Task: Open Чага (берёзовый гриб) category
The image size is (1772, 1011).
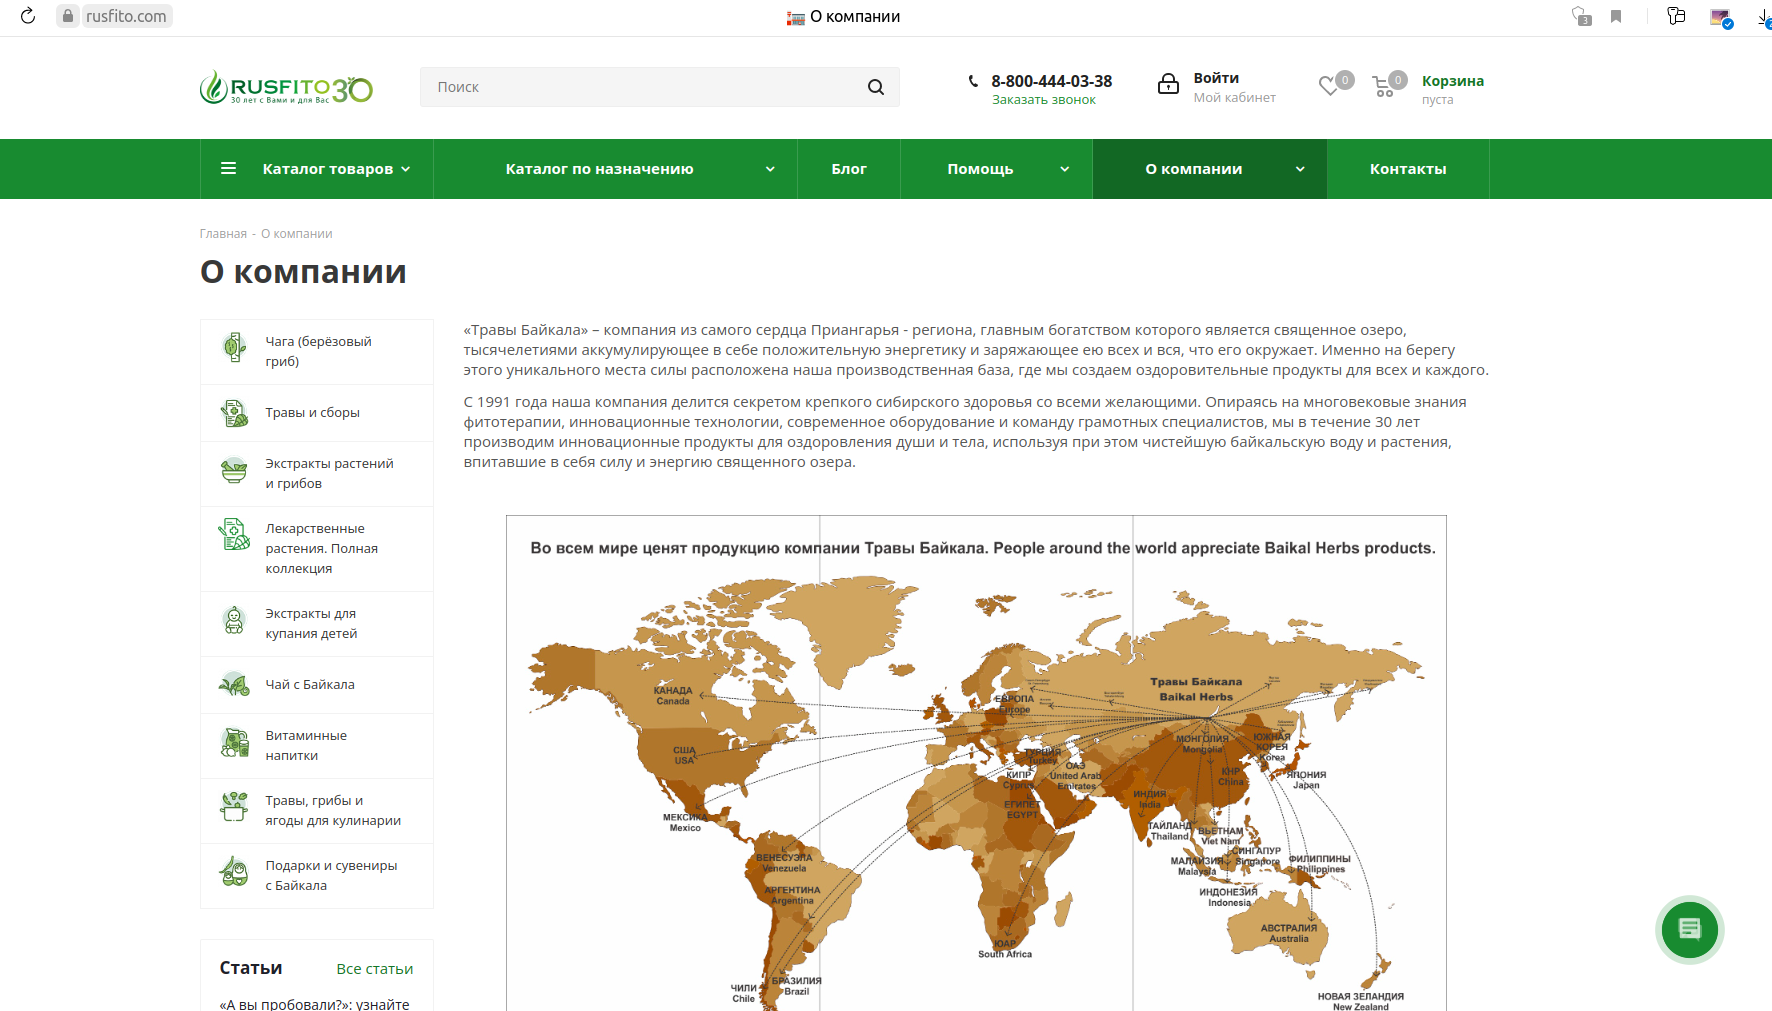Action: [318, 352]
